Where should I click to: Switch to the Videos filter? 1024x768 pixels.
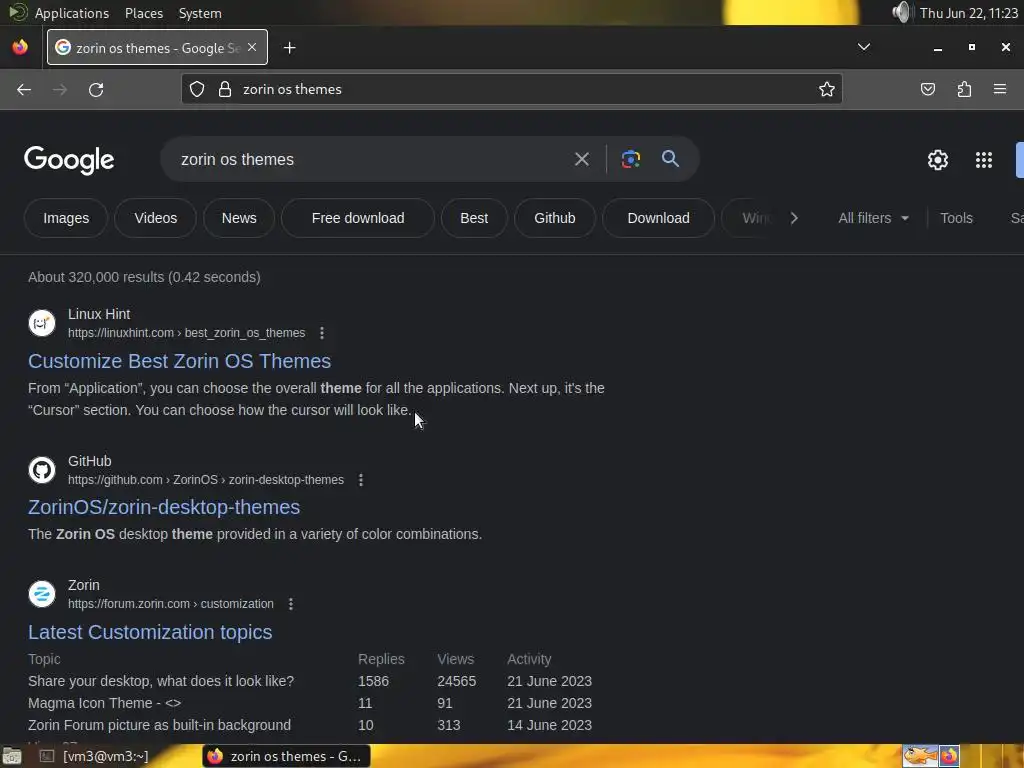pyautogui.click(x=155, y=218)
